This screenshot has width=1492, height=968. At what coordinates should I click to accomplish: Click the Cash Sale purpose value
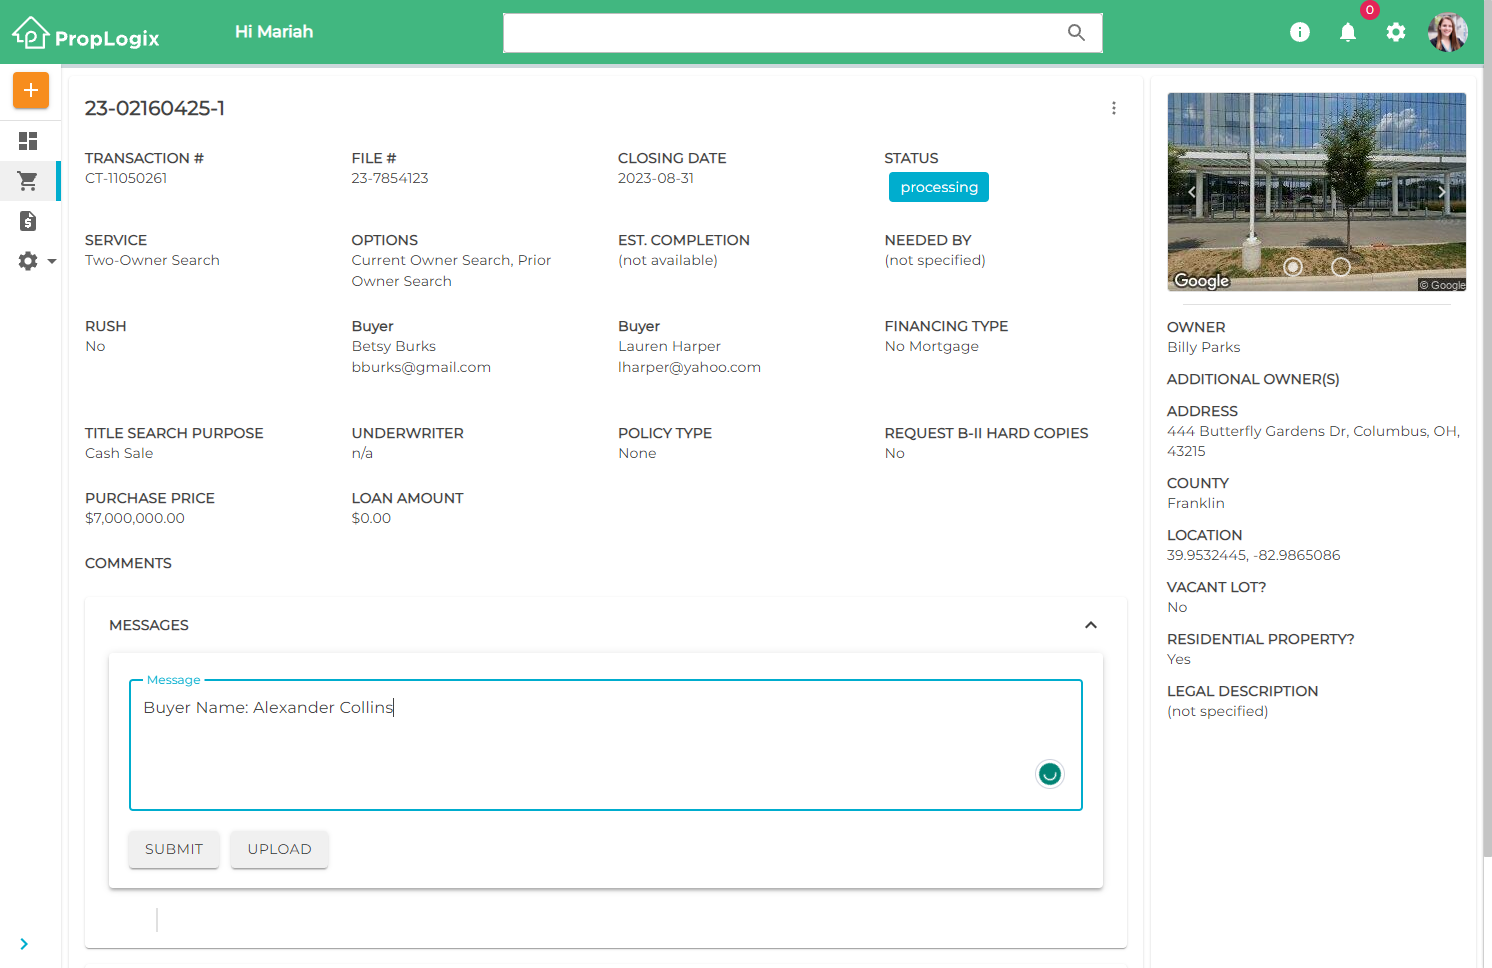click(x=119, y=453)
